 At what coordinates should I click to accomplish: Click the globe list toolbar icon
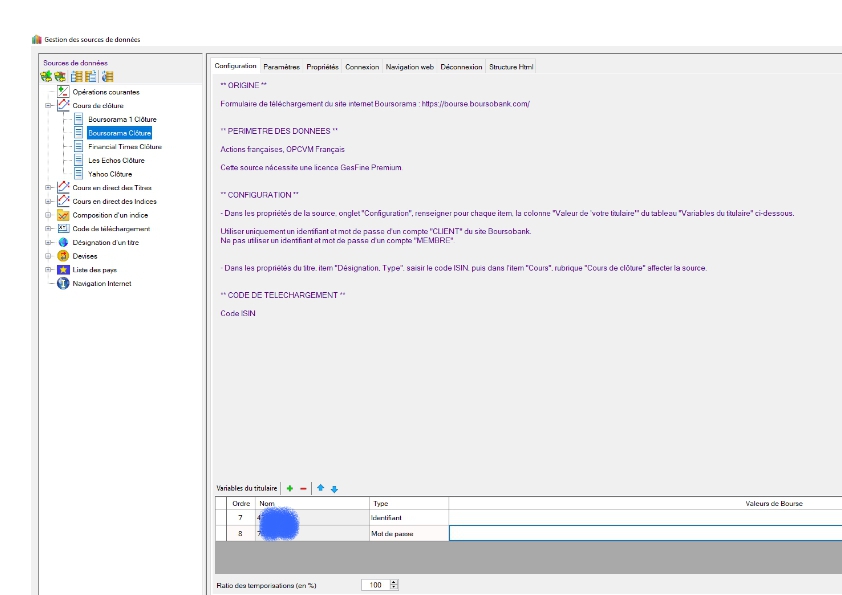pos(108,76)
